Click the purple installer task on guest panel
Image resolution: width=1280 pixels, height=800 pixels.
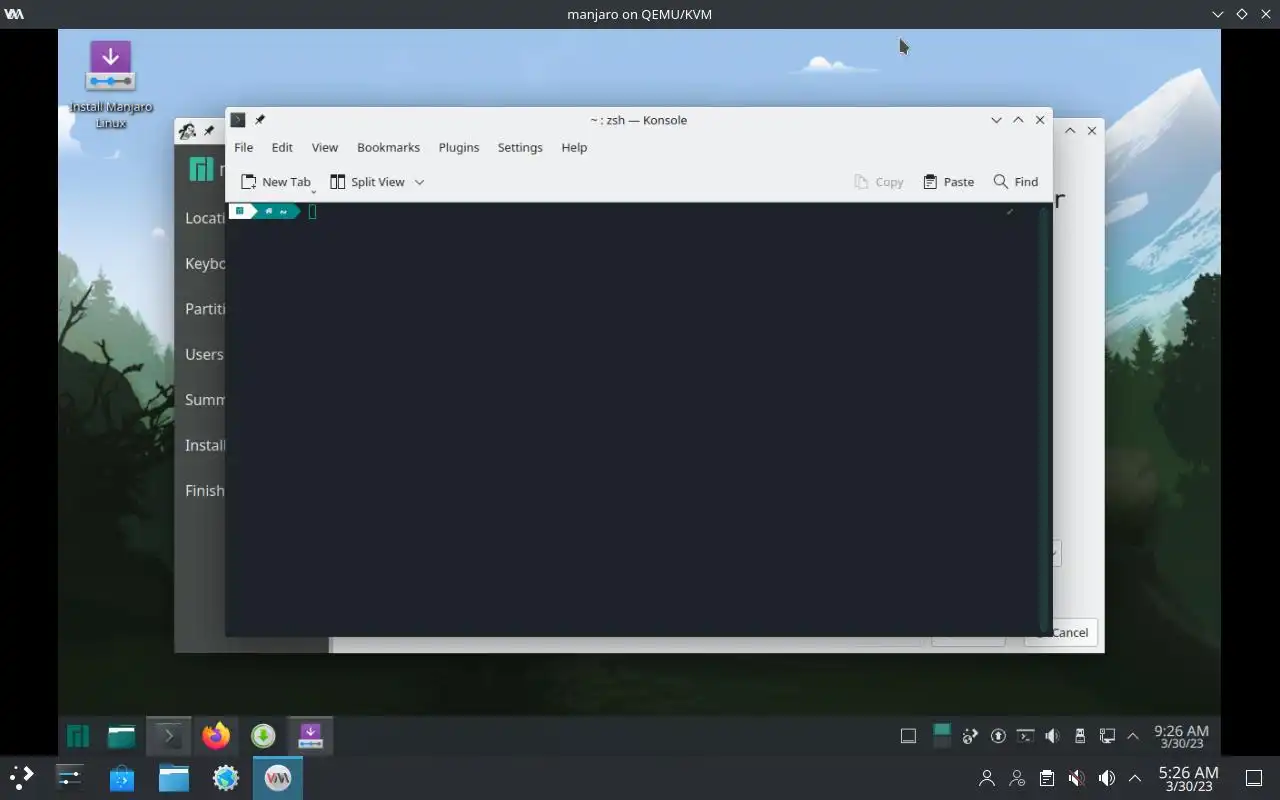coord(310,737)
